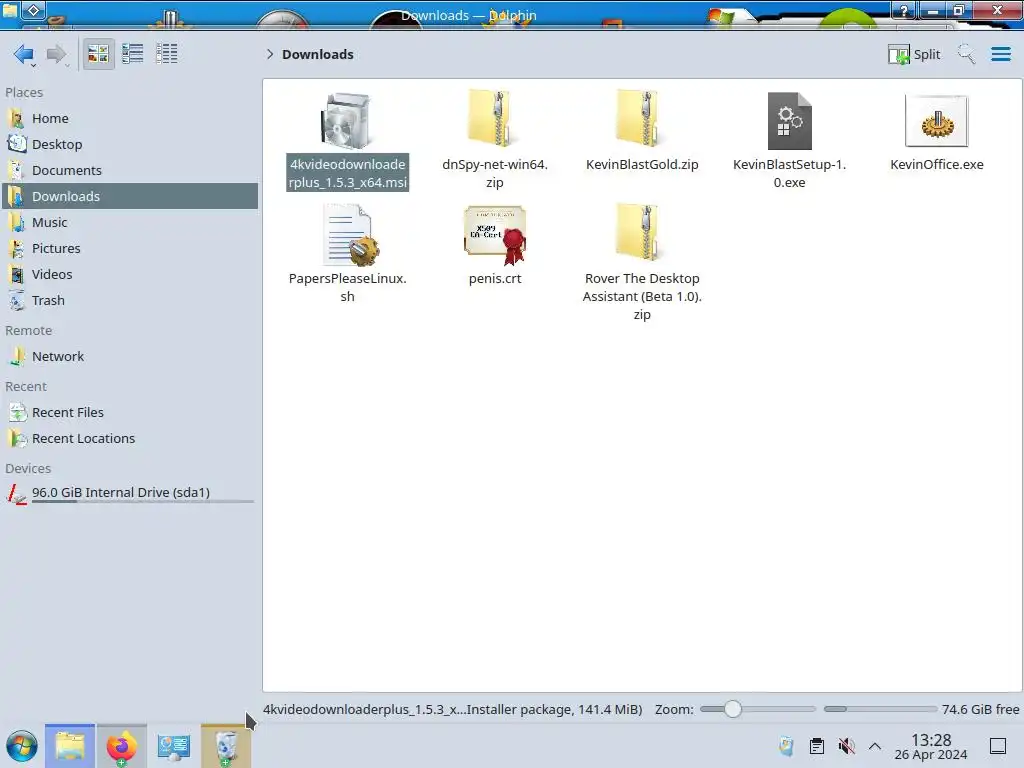1024x768 pixels.
Task: Click the show desktop tray icon
Action: coord(998,746)
